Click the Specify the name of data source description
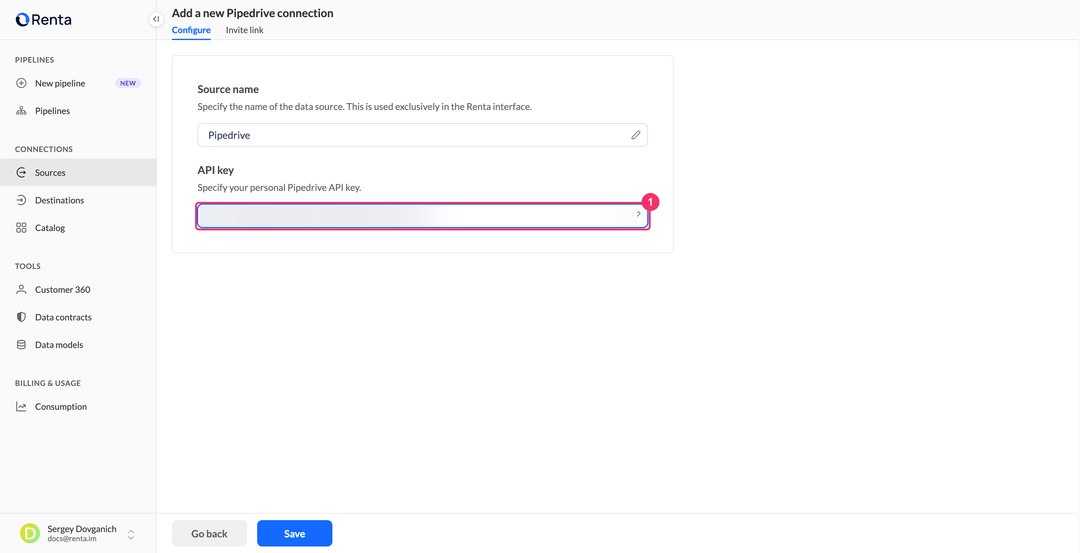This screenshot has width=1080, height=553. coord(364,107)
